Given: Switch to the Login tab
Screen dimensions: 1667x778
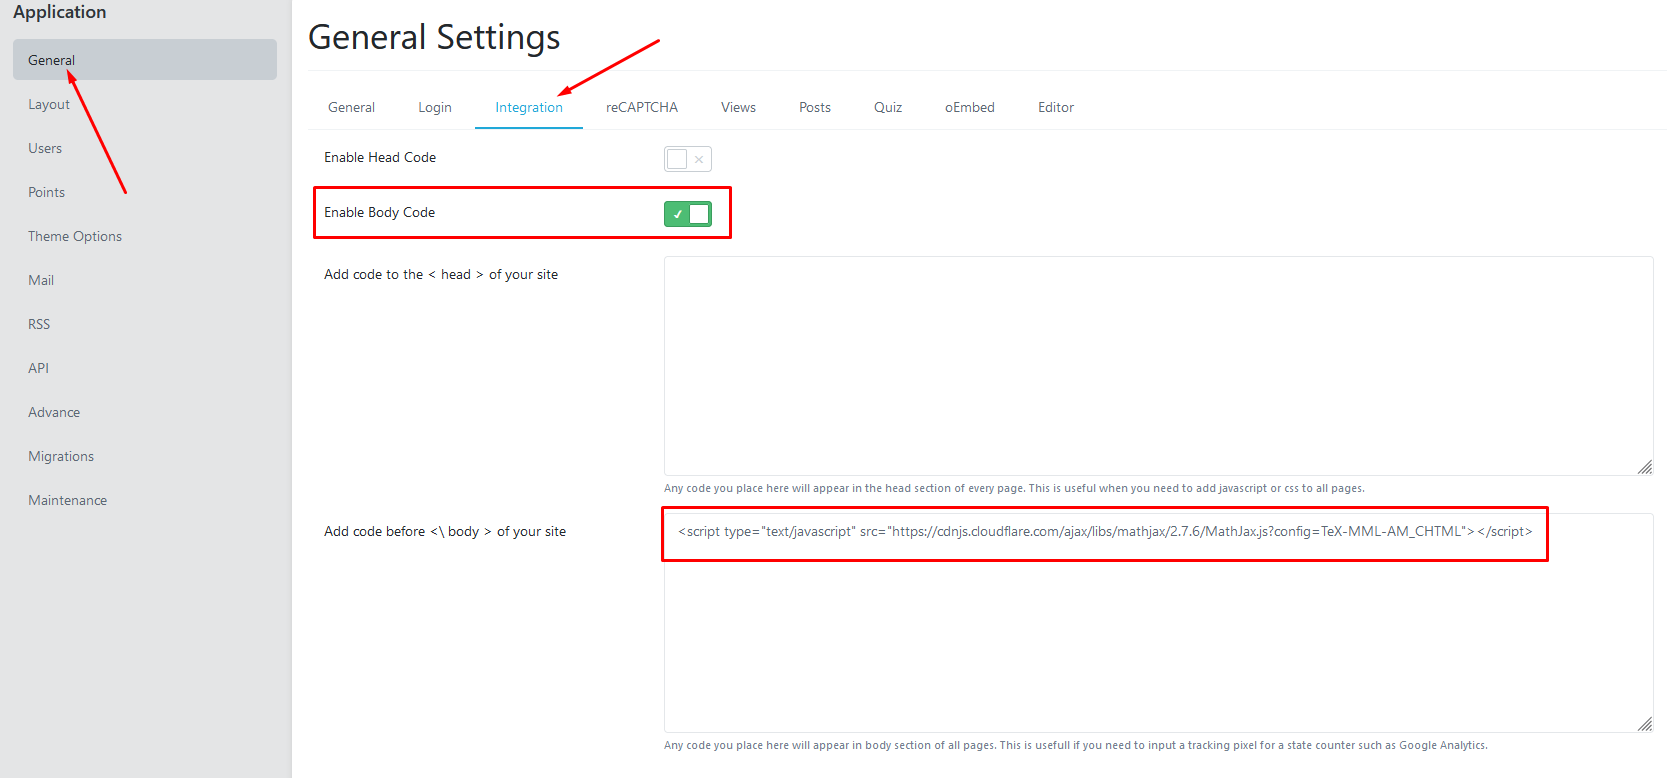Looking at the screenshot, I should pyautogui.click(x=435, y=107).
